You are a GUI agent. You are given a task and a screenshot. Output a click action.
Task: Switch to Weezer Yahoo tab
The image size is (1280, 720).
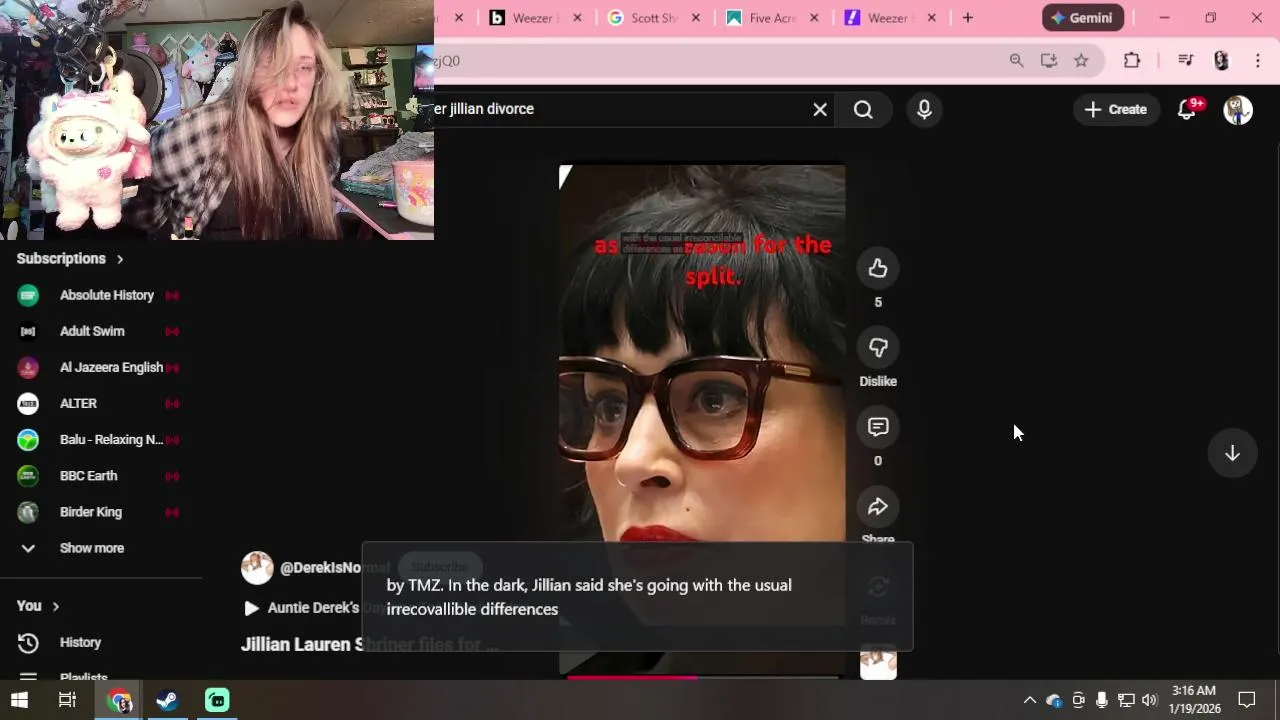889,18
